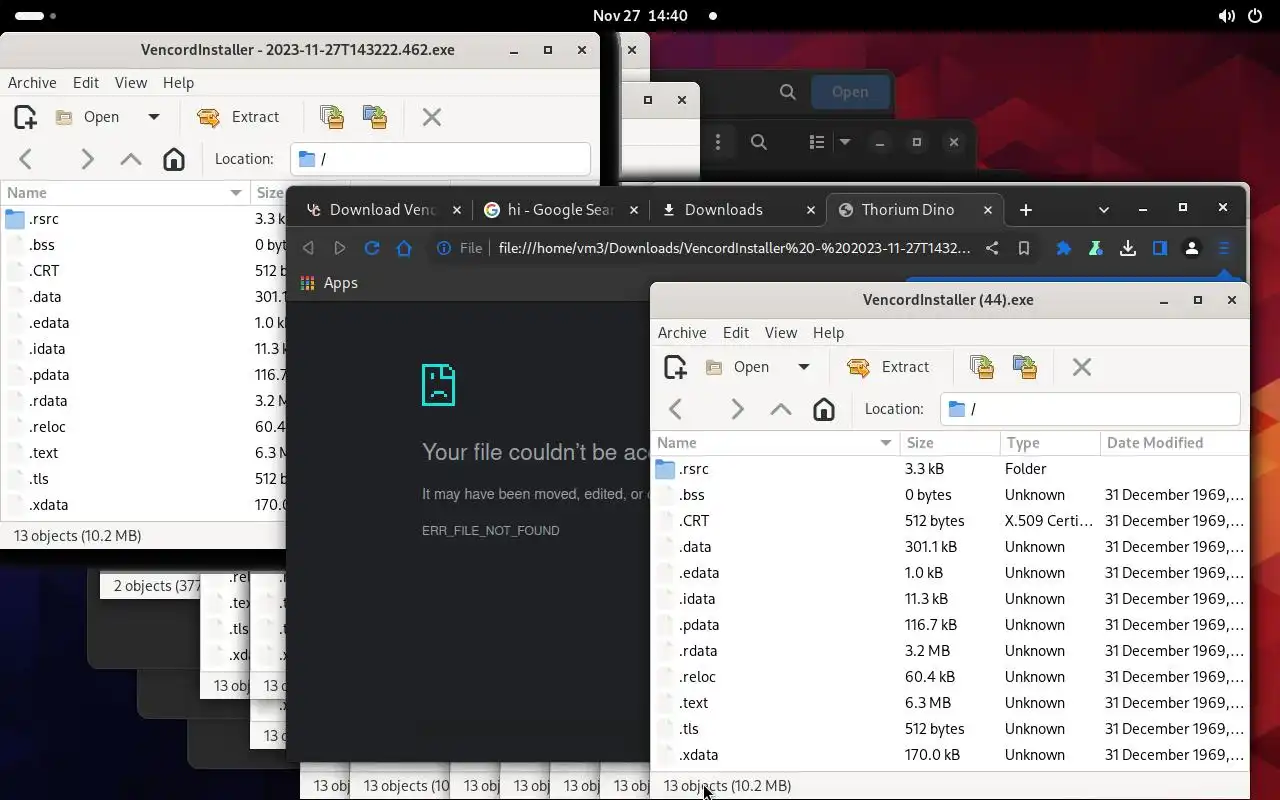The width and height of the screenshot is (1280, 800).
Task: Click the Type column header
Action: 1049,443
